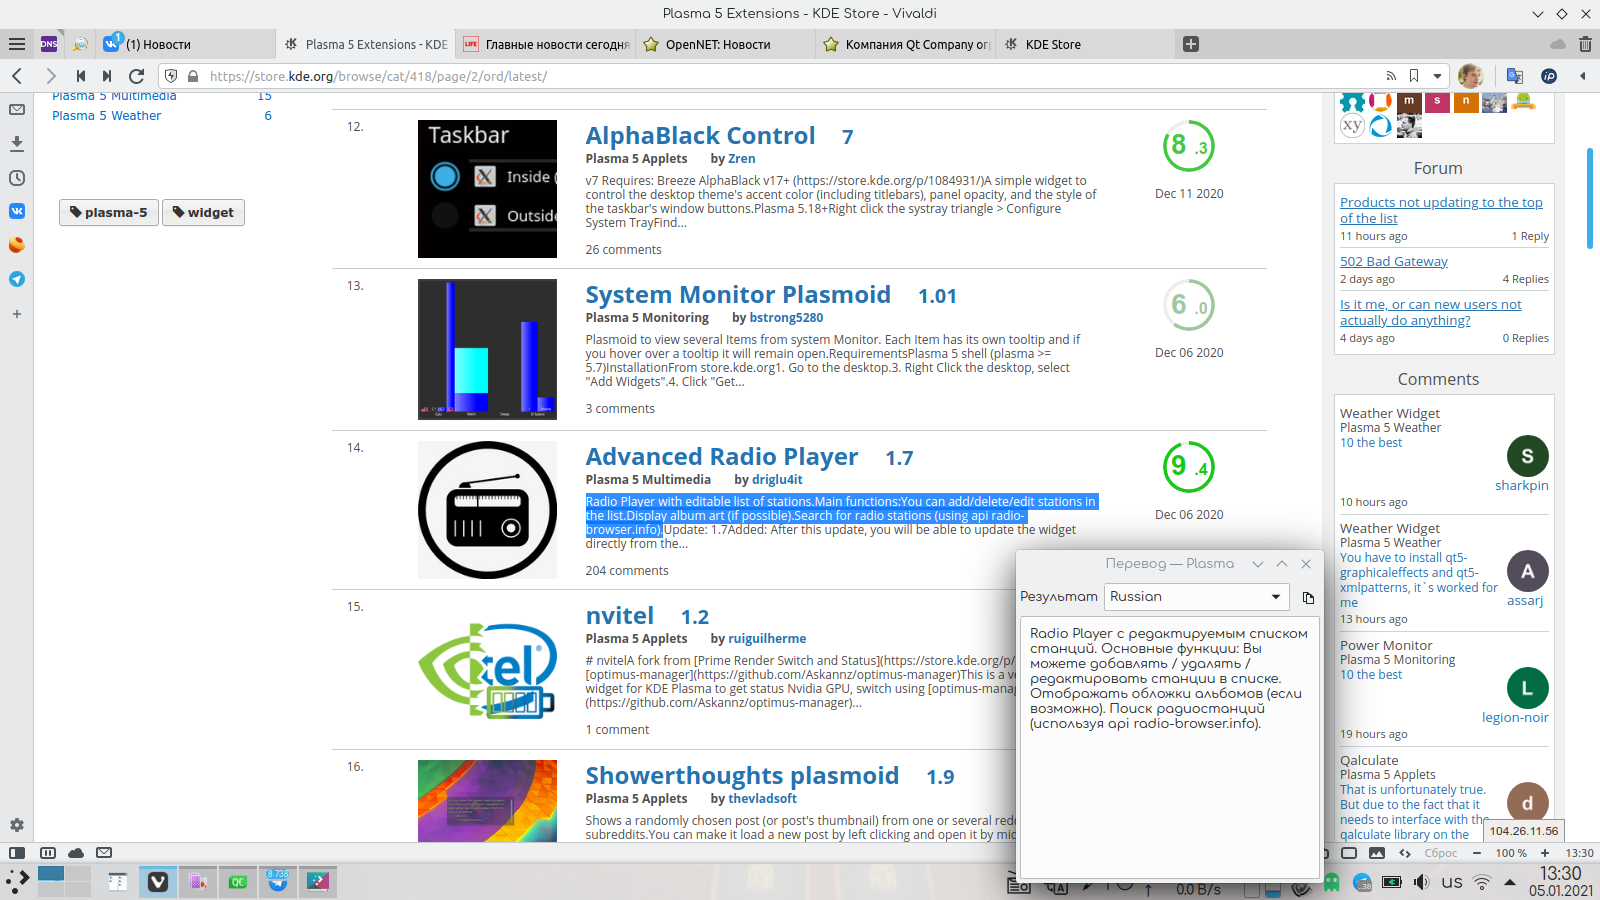The height and width of the screenshot is (900, 1600).
Task: Open the volume control in system tray
Action: 1421,882
